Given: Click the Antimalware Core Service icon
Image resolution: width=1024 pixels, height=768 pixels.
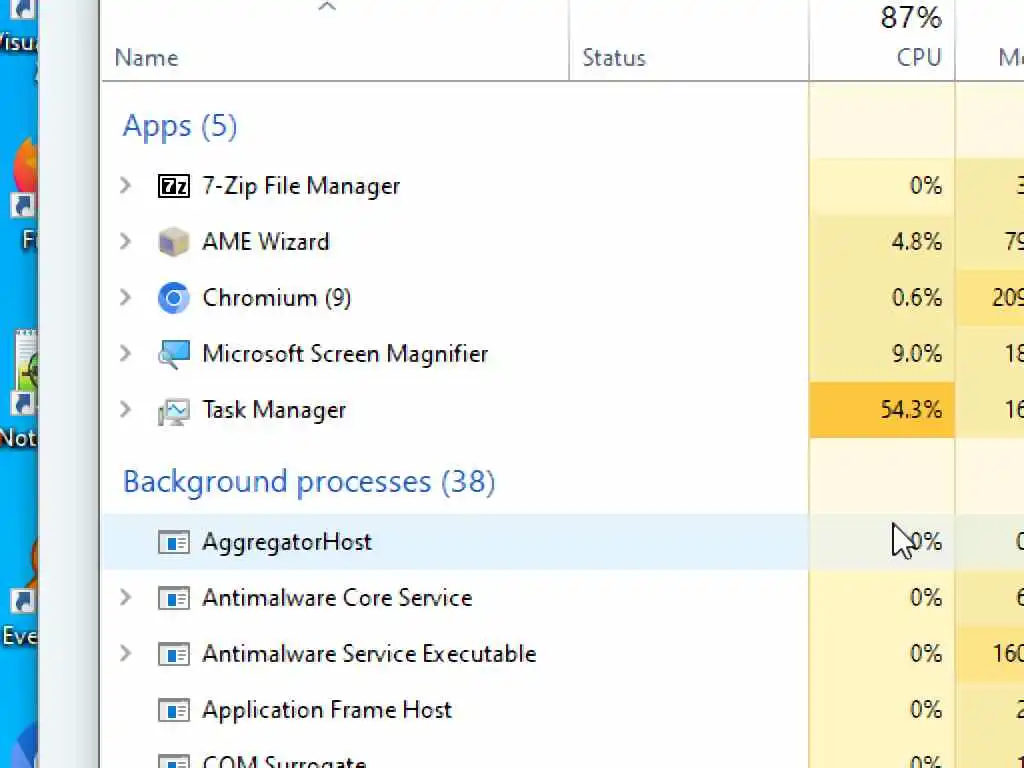Looking at the screenshot, I should point(174,598).
